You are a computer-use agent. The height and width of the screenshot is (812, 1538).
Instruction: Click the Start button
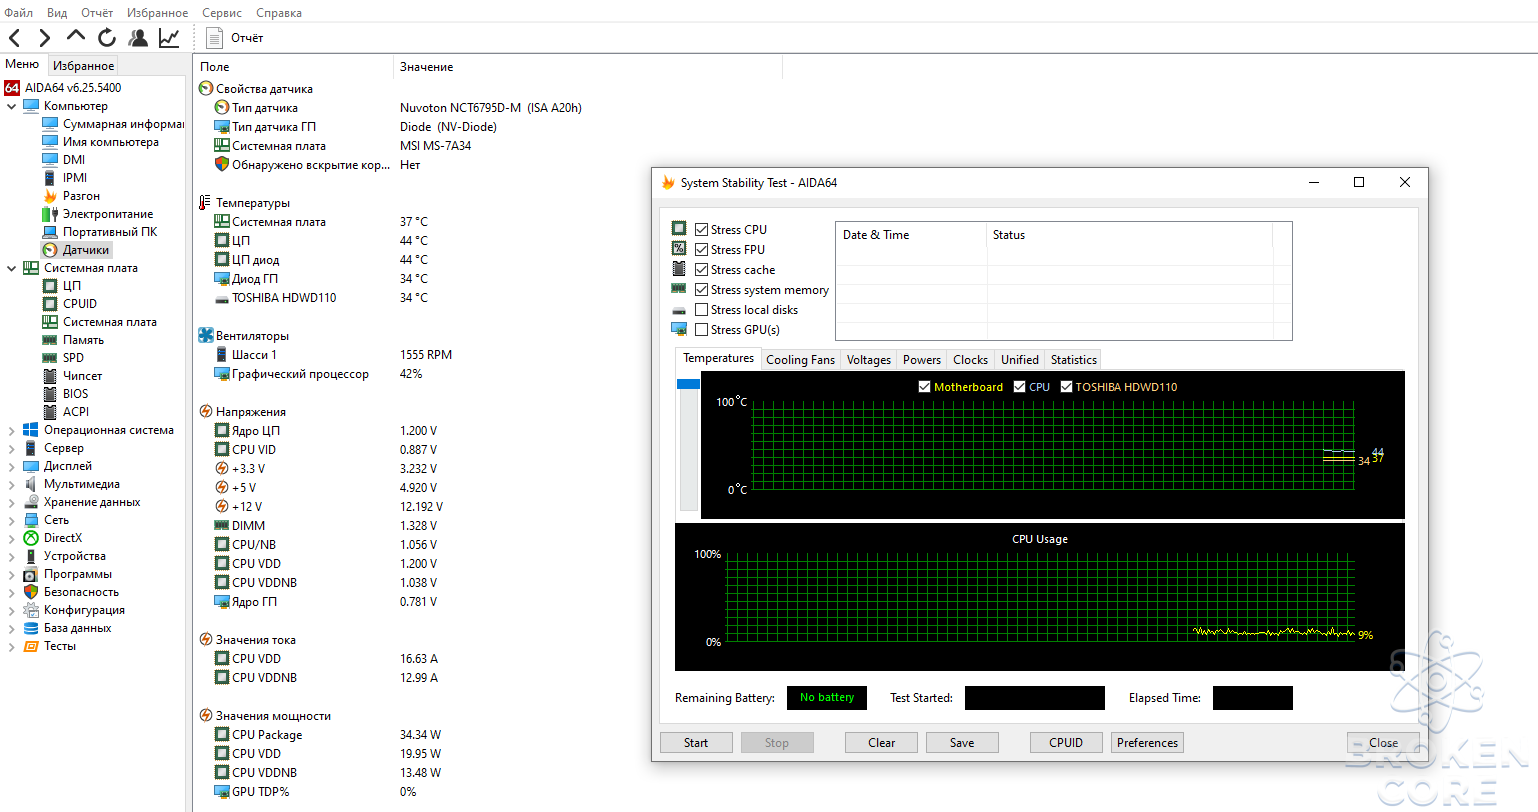(696, 743)
